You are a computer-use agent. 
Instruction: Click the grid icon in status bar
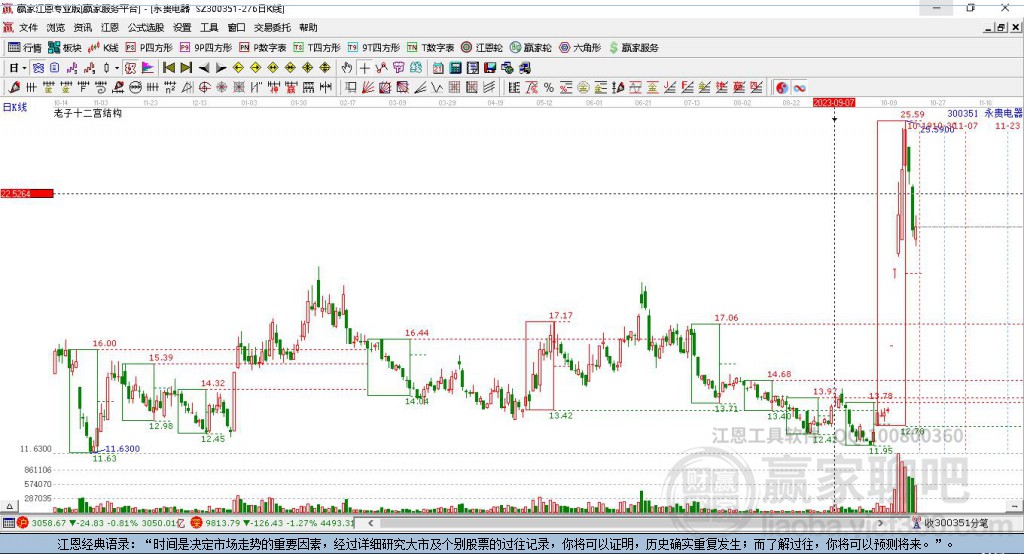pyautogui.click(x=8, y=523)
